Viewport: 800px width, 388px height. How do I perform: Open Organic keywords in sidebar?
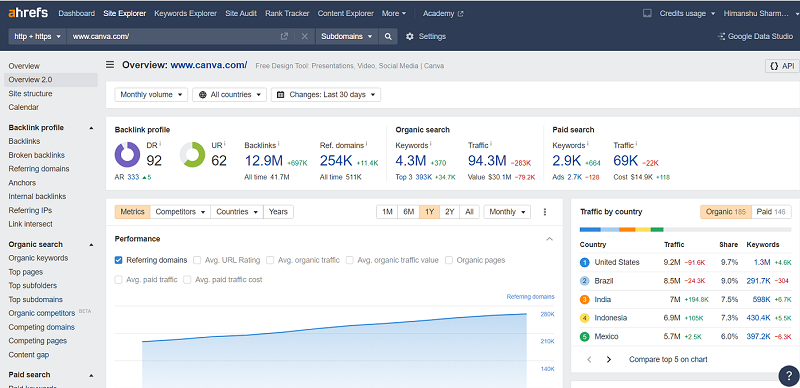(x=38, y=258)
